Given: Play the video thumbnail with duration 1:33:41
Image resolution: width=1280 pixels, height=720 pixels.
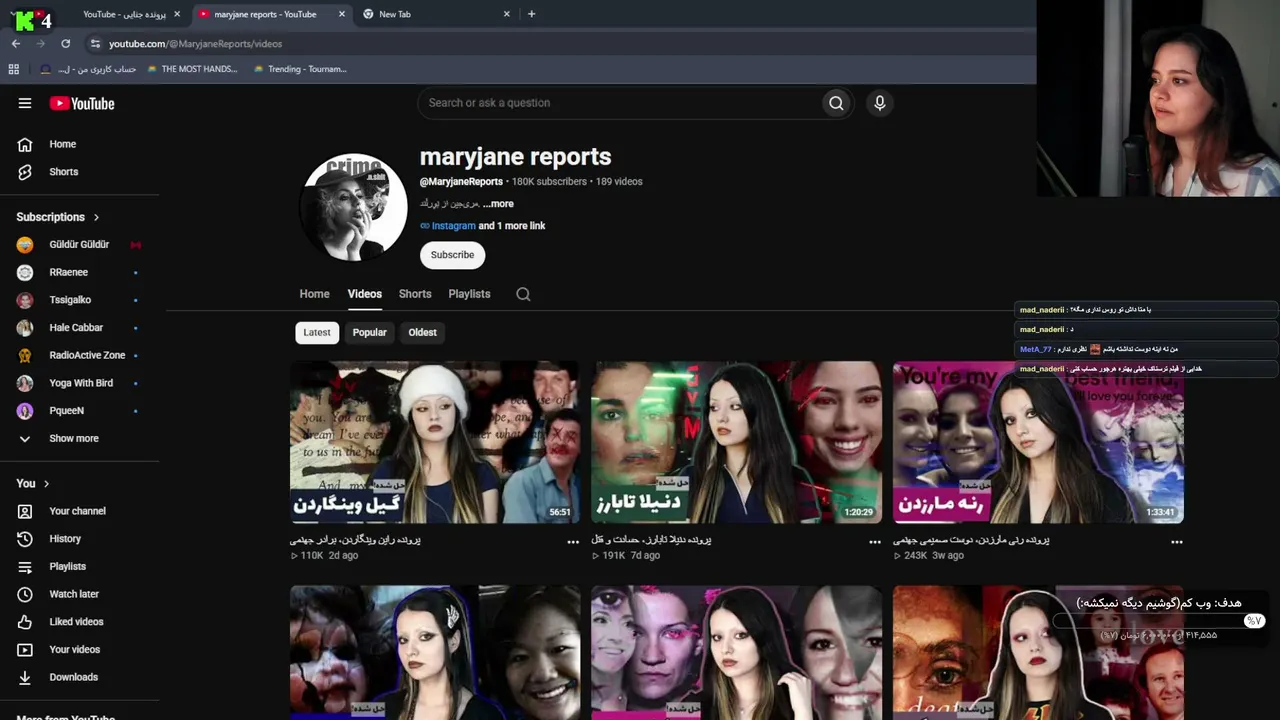Looking at the screenshot, I should [x=1038, y=442].
